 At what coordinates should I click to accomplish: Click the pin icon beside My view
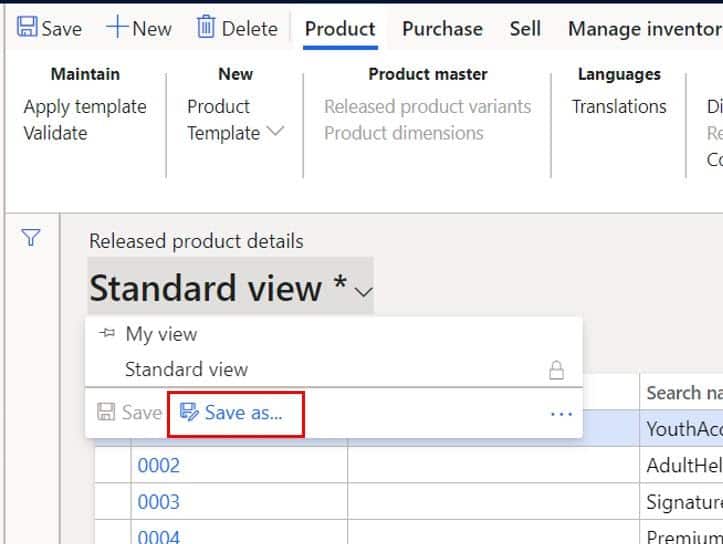tap(107, 332)
